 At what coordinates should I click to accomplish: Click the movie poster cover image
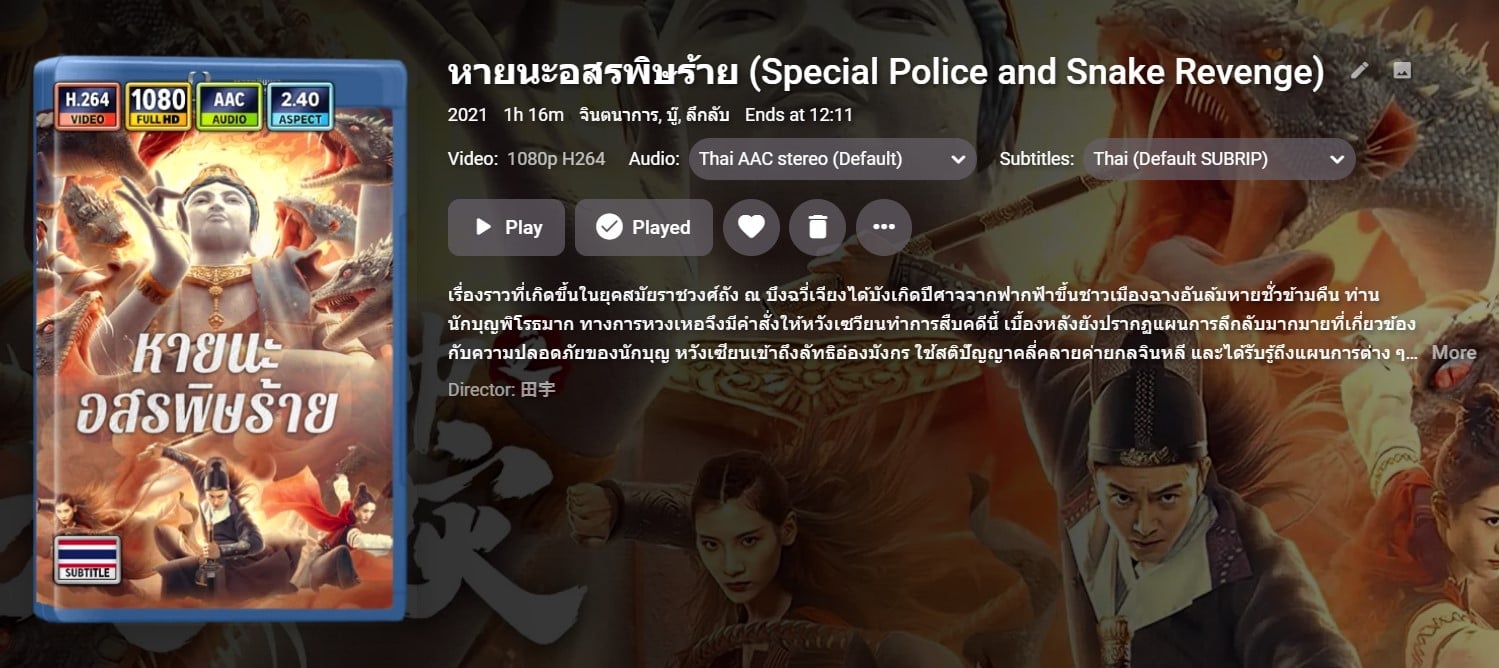(219, 340)
